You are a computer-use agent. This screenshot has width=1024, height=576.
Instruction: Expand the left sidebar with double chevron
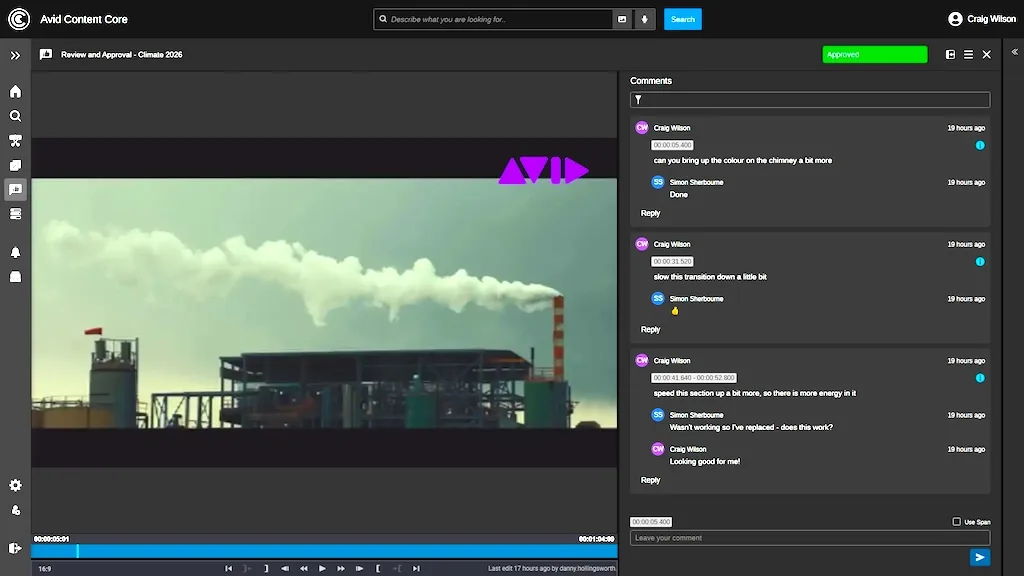15,56
